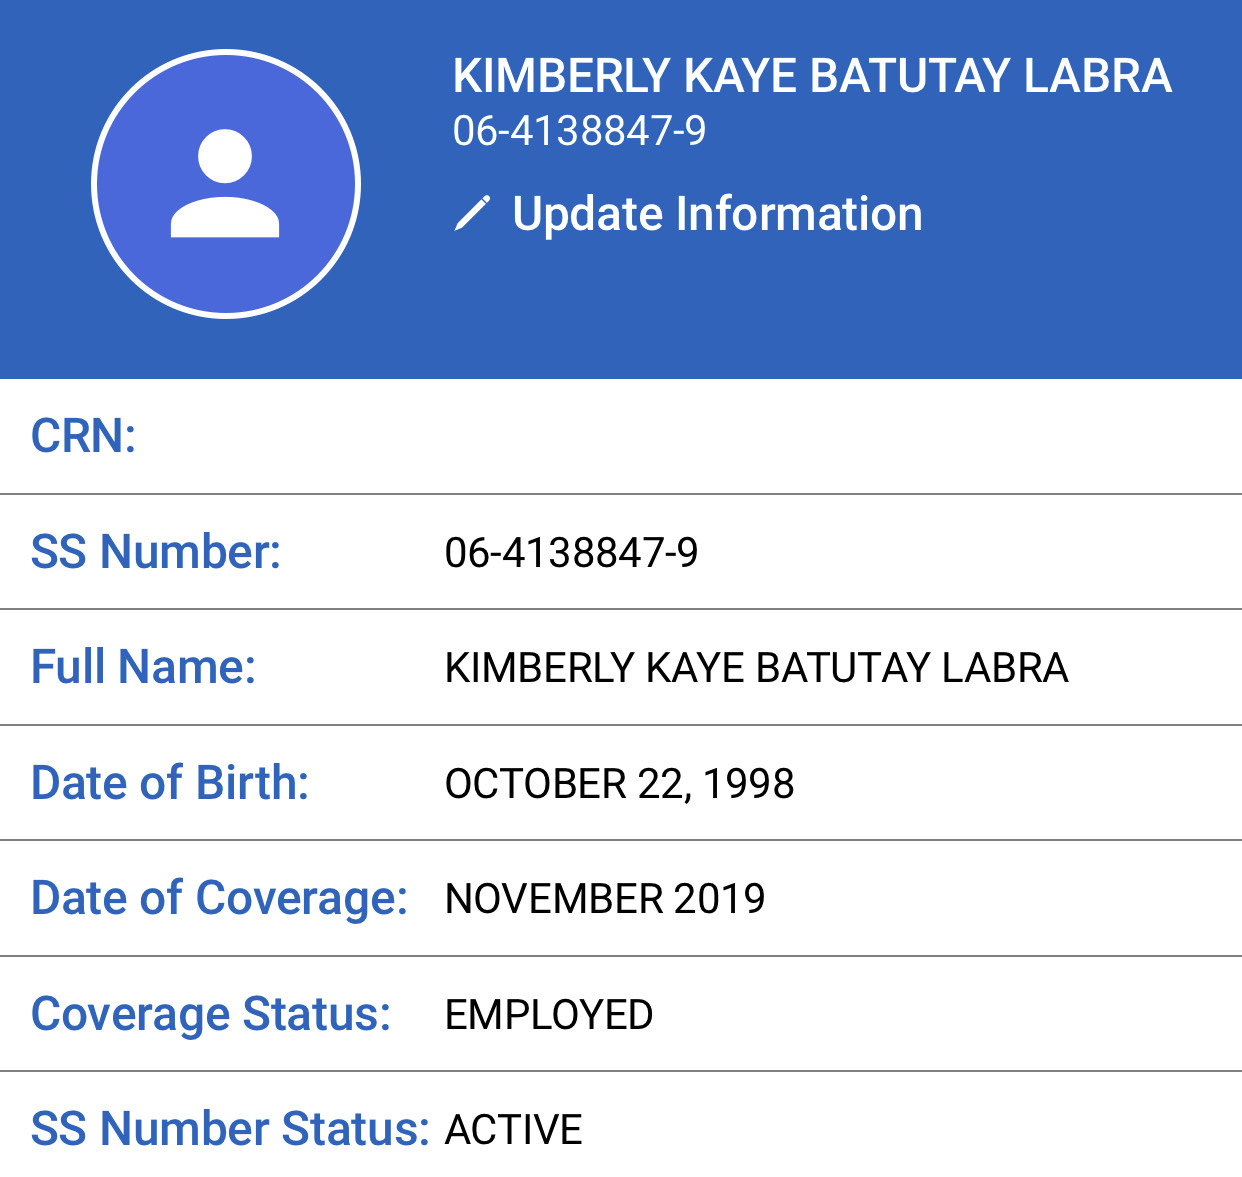
Task: Select the EMPLOYED status value
Action: 549,1015
